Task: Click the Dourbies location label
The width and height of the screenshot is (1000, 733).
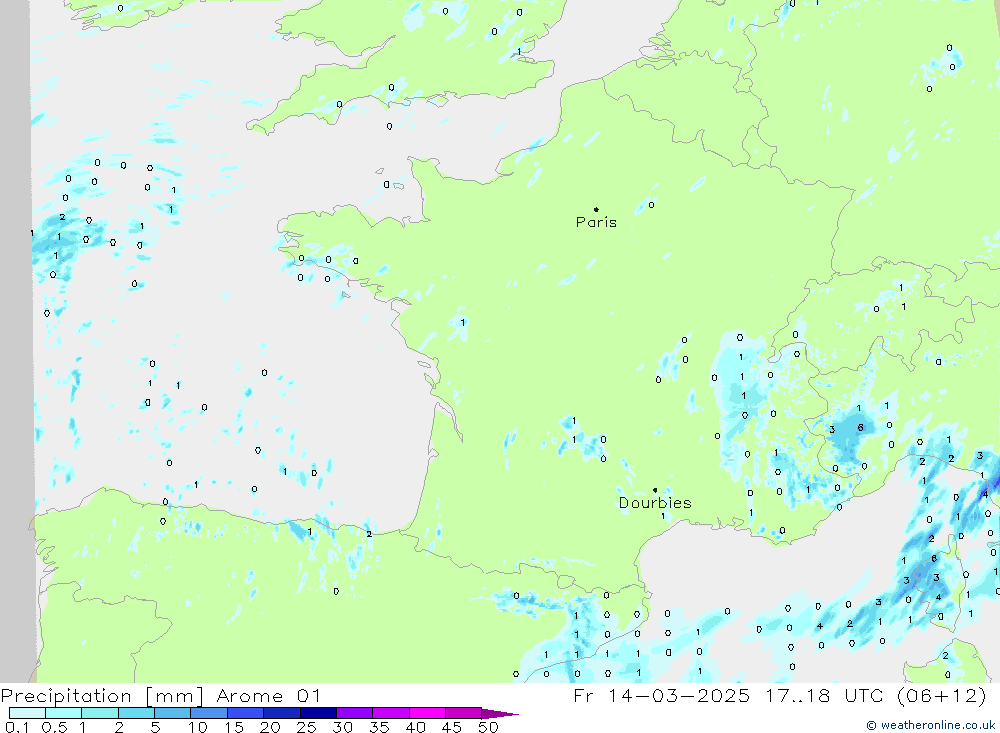Action: (x=655, y=503)
